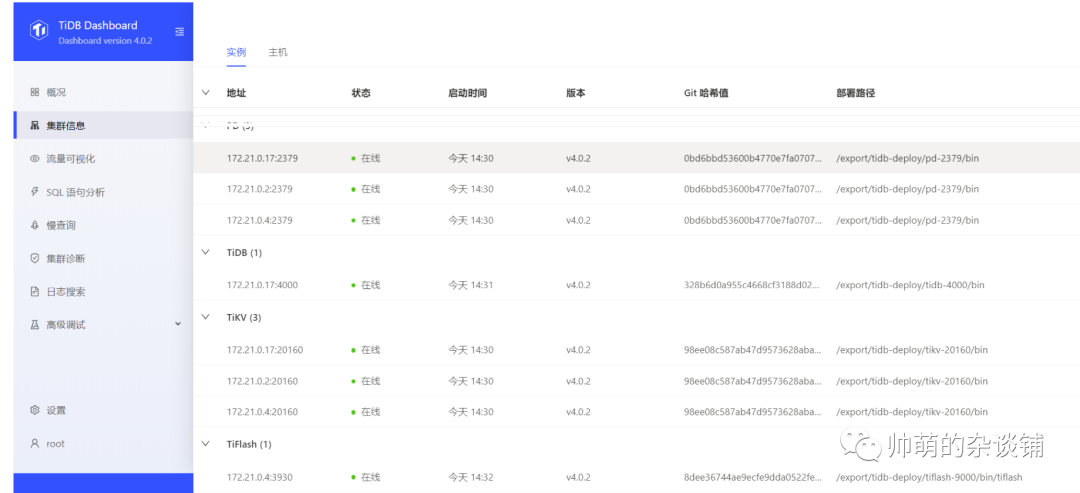Click the 流量可视化 eye icon
The width and height of the screenshot is (1080, 493).
(x=35, y=159)
